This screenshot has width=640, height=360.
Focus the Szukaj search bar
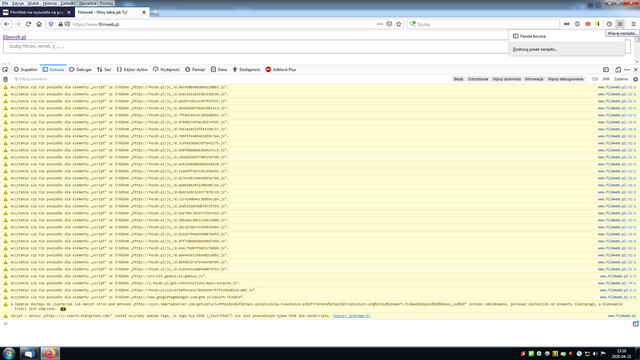coord(483,24)
